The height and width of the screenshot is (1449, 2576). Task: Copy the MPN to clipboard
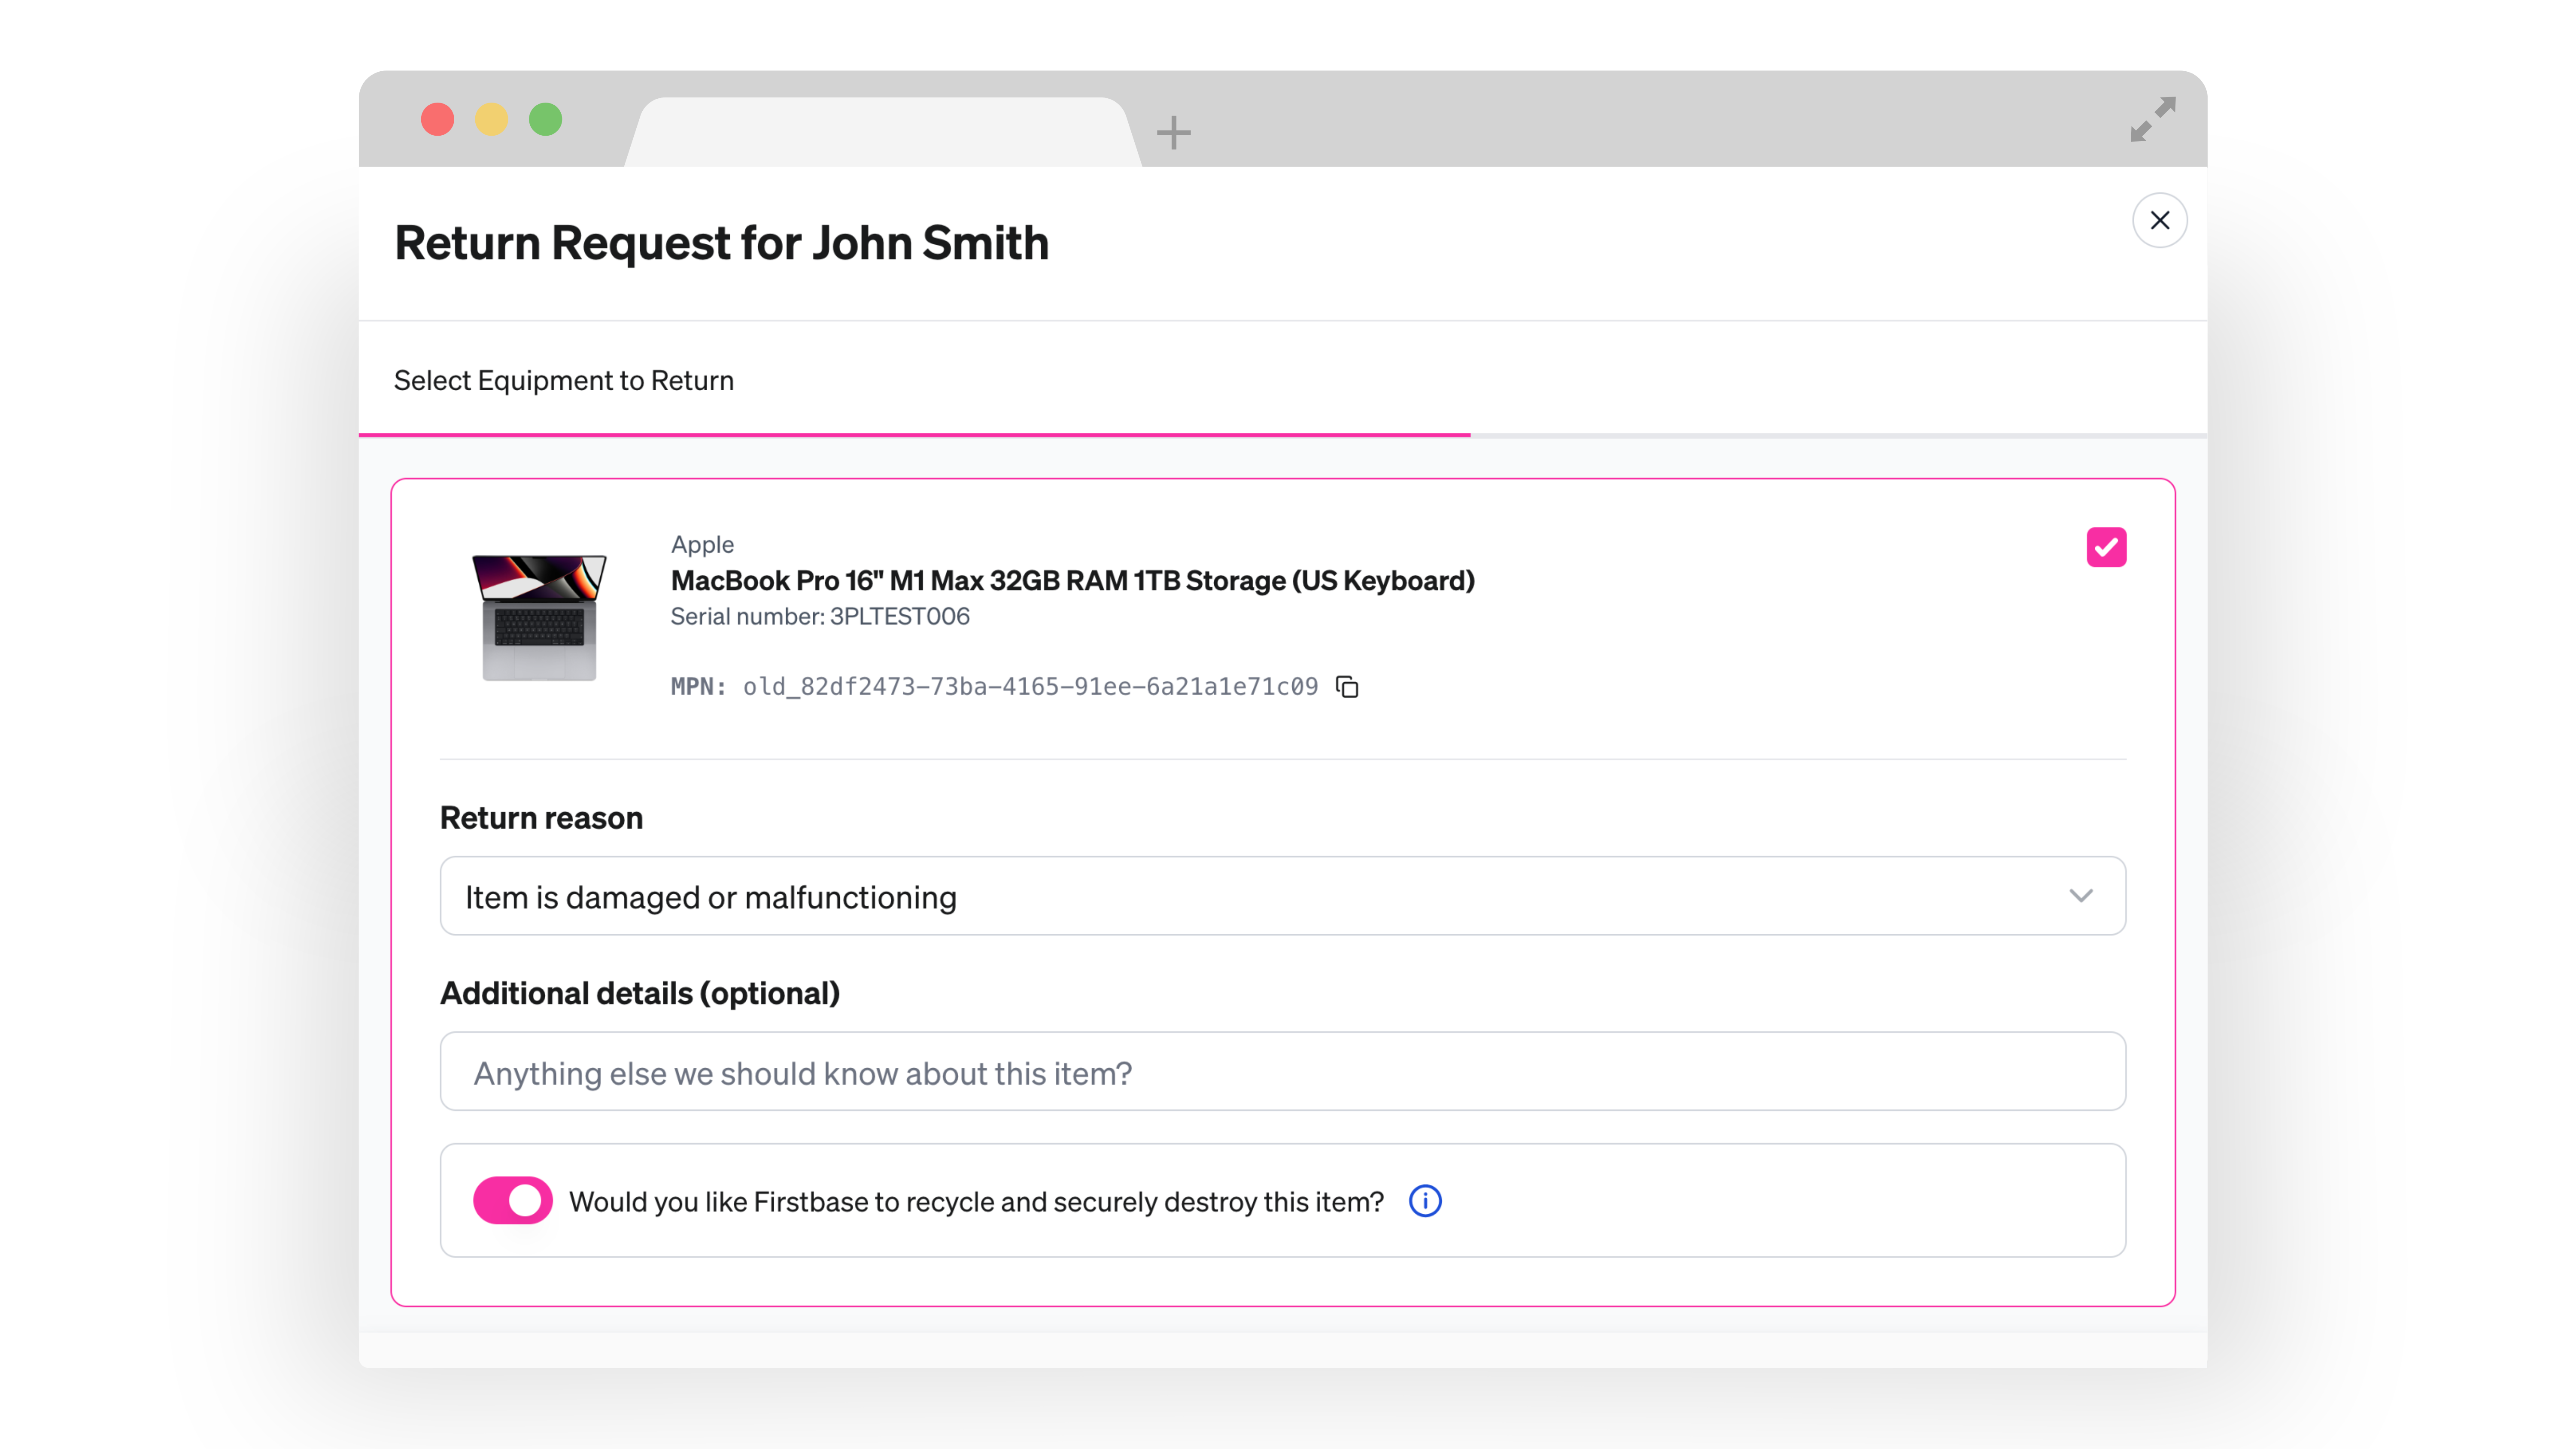click(1347, 687)
